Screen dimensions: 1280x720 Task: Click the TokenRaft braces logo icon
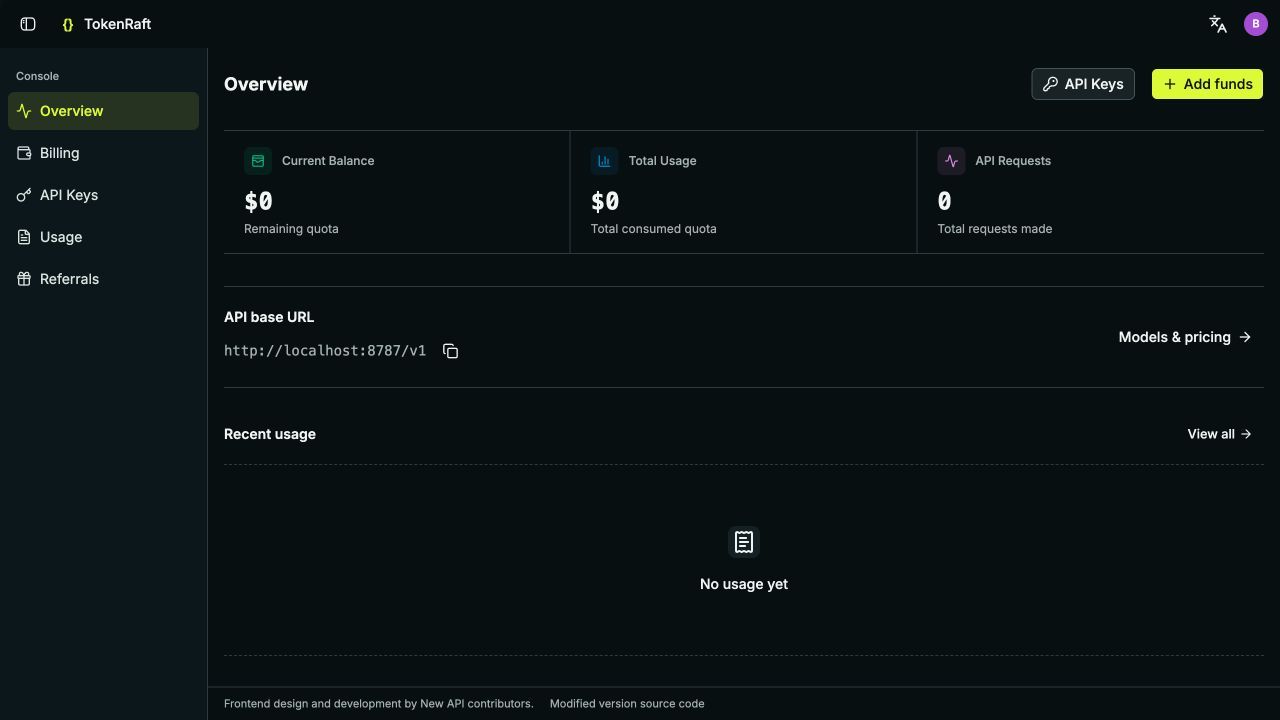click(68, 24)
